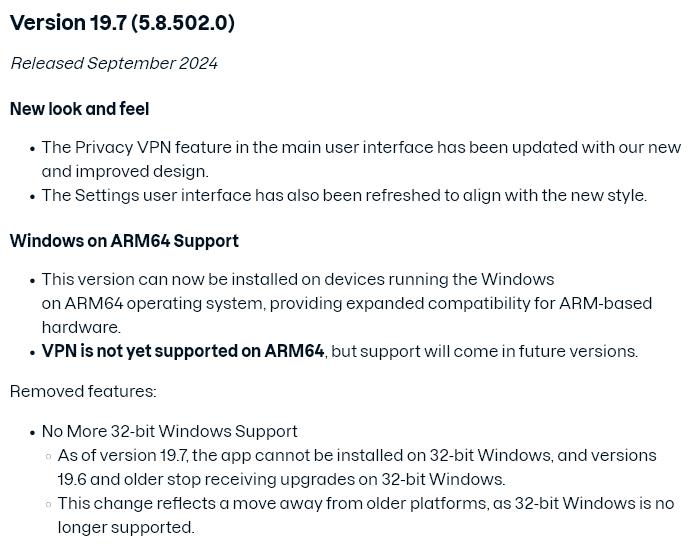Click the Released September 2024 text
This screenshot has height=548, width=697.
(114, 63)
